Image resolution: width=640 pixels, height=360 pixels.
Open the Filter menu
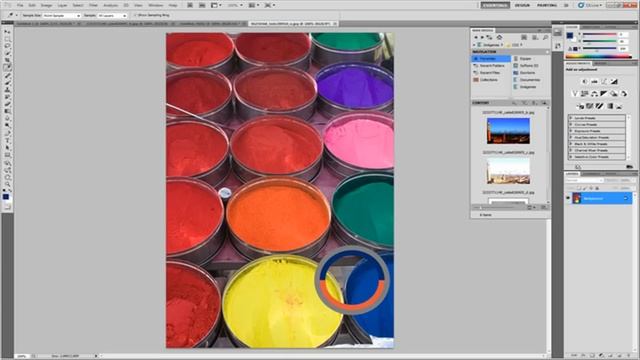[93, 5]
